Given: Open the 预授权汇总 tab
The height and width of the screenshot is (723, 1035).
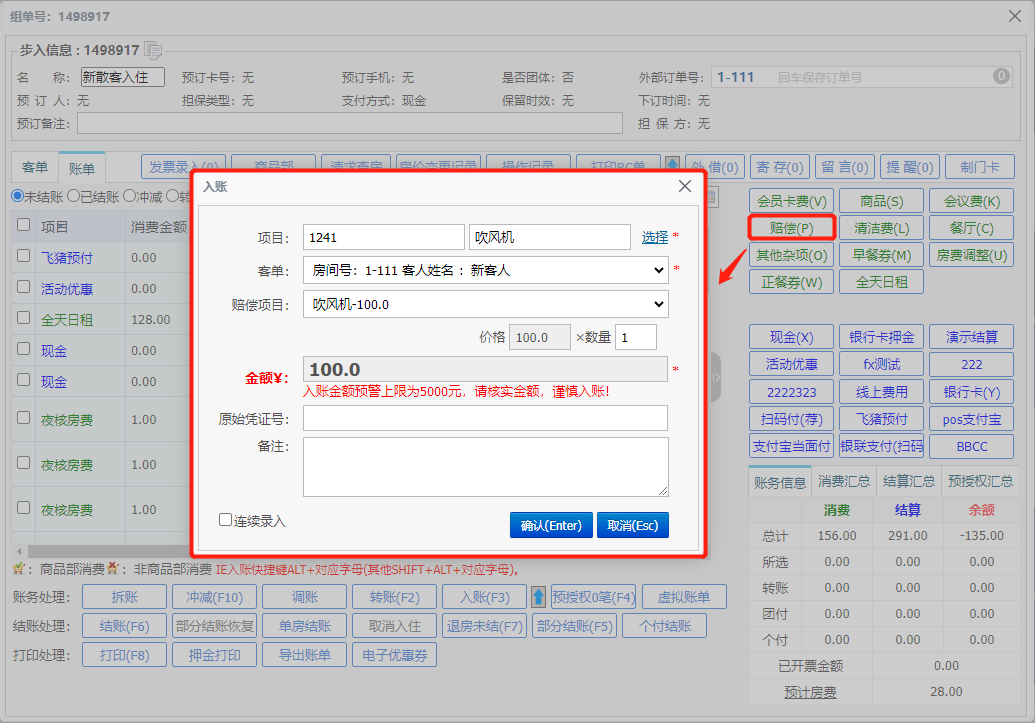Looking at the screenshot, I should pos(980,481).
